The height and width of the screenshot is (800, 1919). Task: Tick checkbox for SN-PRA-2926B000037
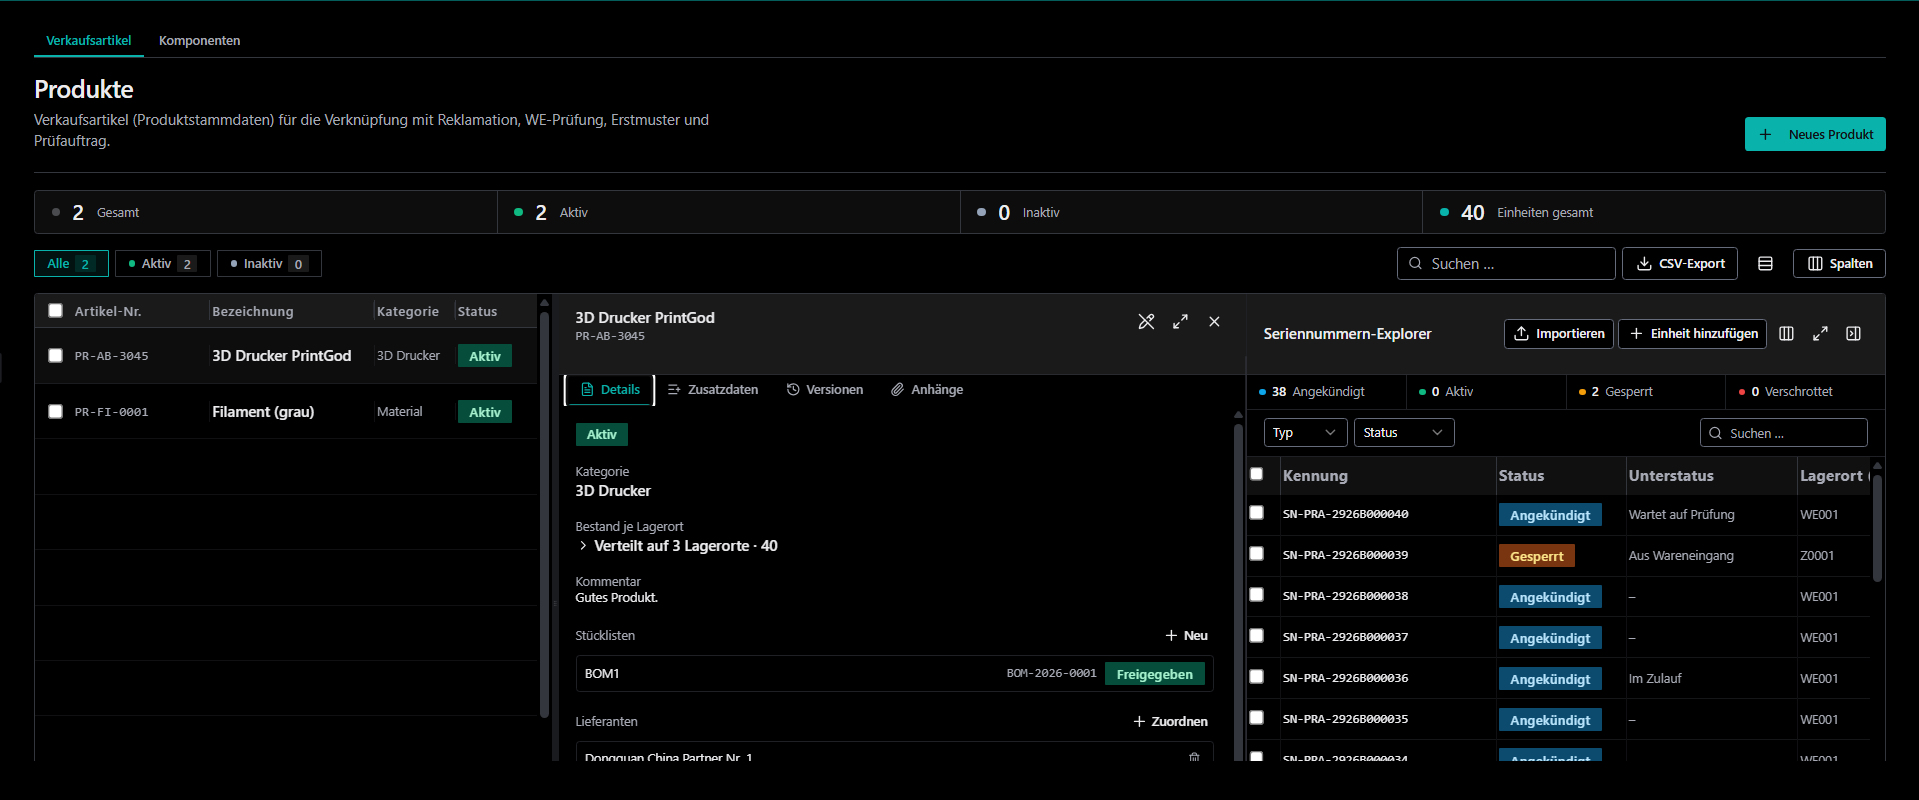(x=1256, y=635)
